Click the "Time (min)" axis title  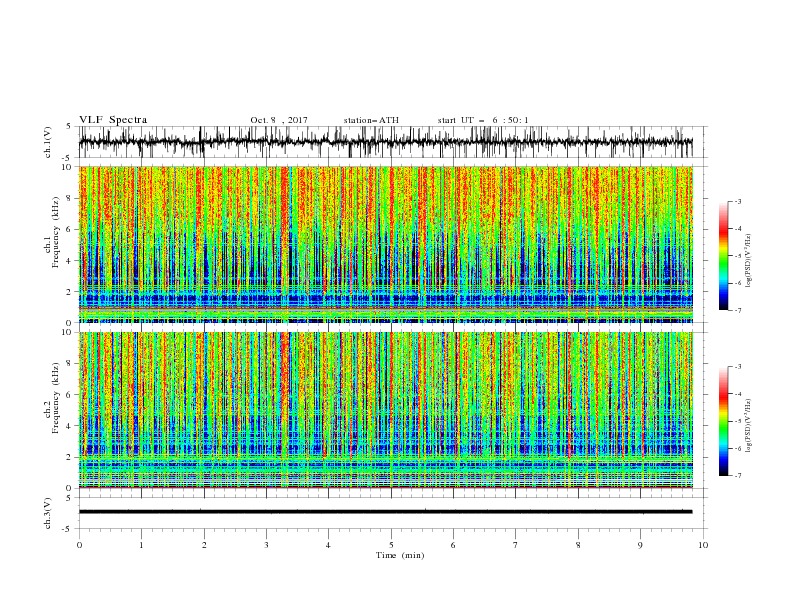tap(400, 555)
